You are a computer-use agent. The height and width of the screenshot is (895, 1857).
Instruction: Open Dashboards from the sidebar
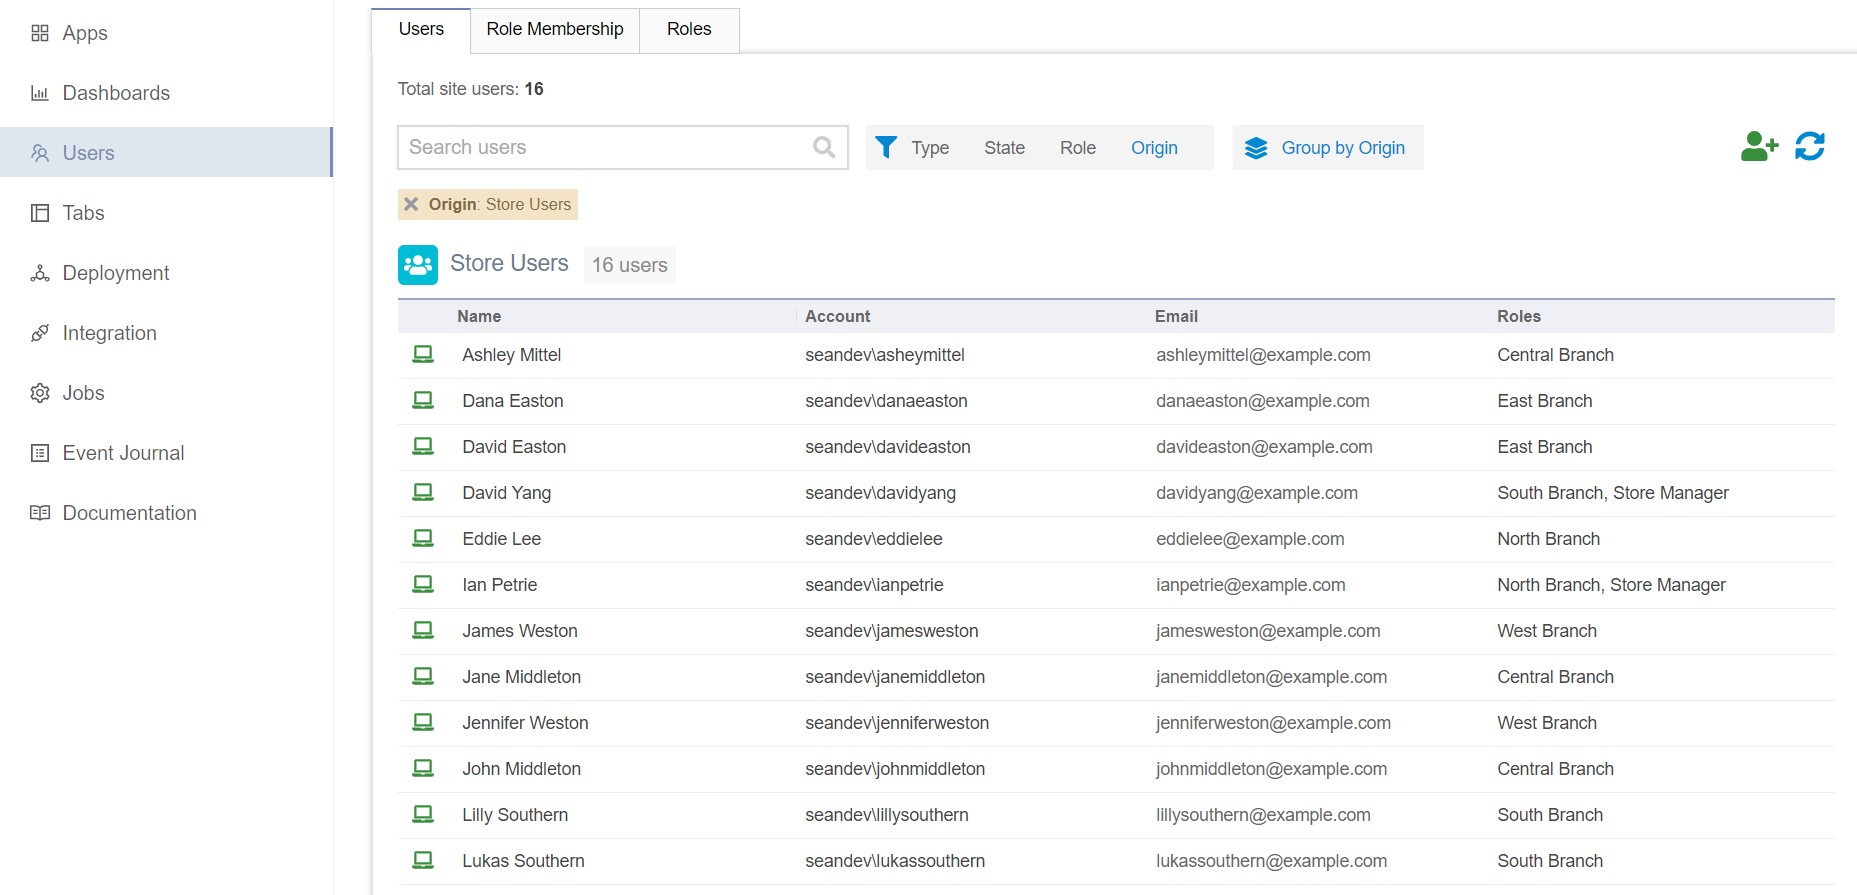116,93
